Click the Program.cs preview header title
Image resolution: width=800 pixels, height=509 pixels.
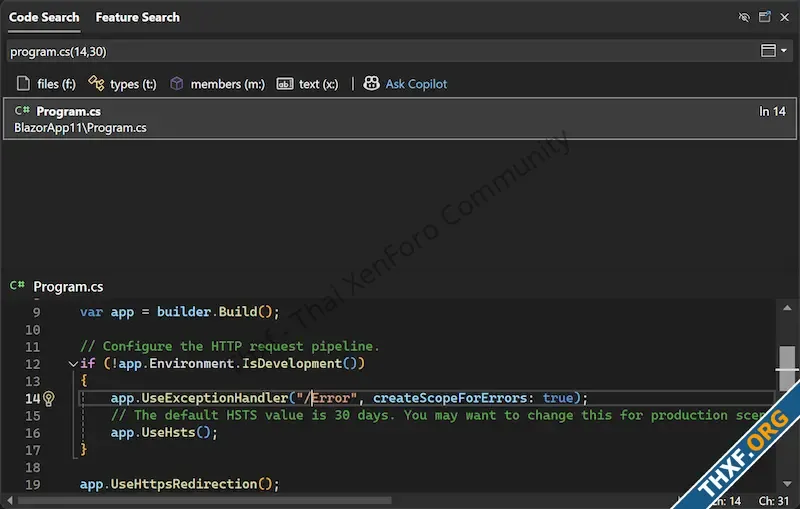point(68,287)
